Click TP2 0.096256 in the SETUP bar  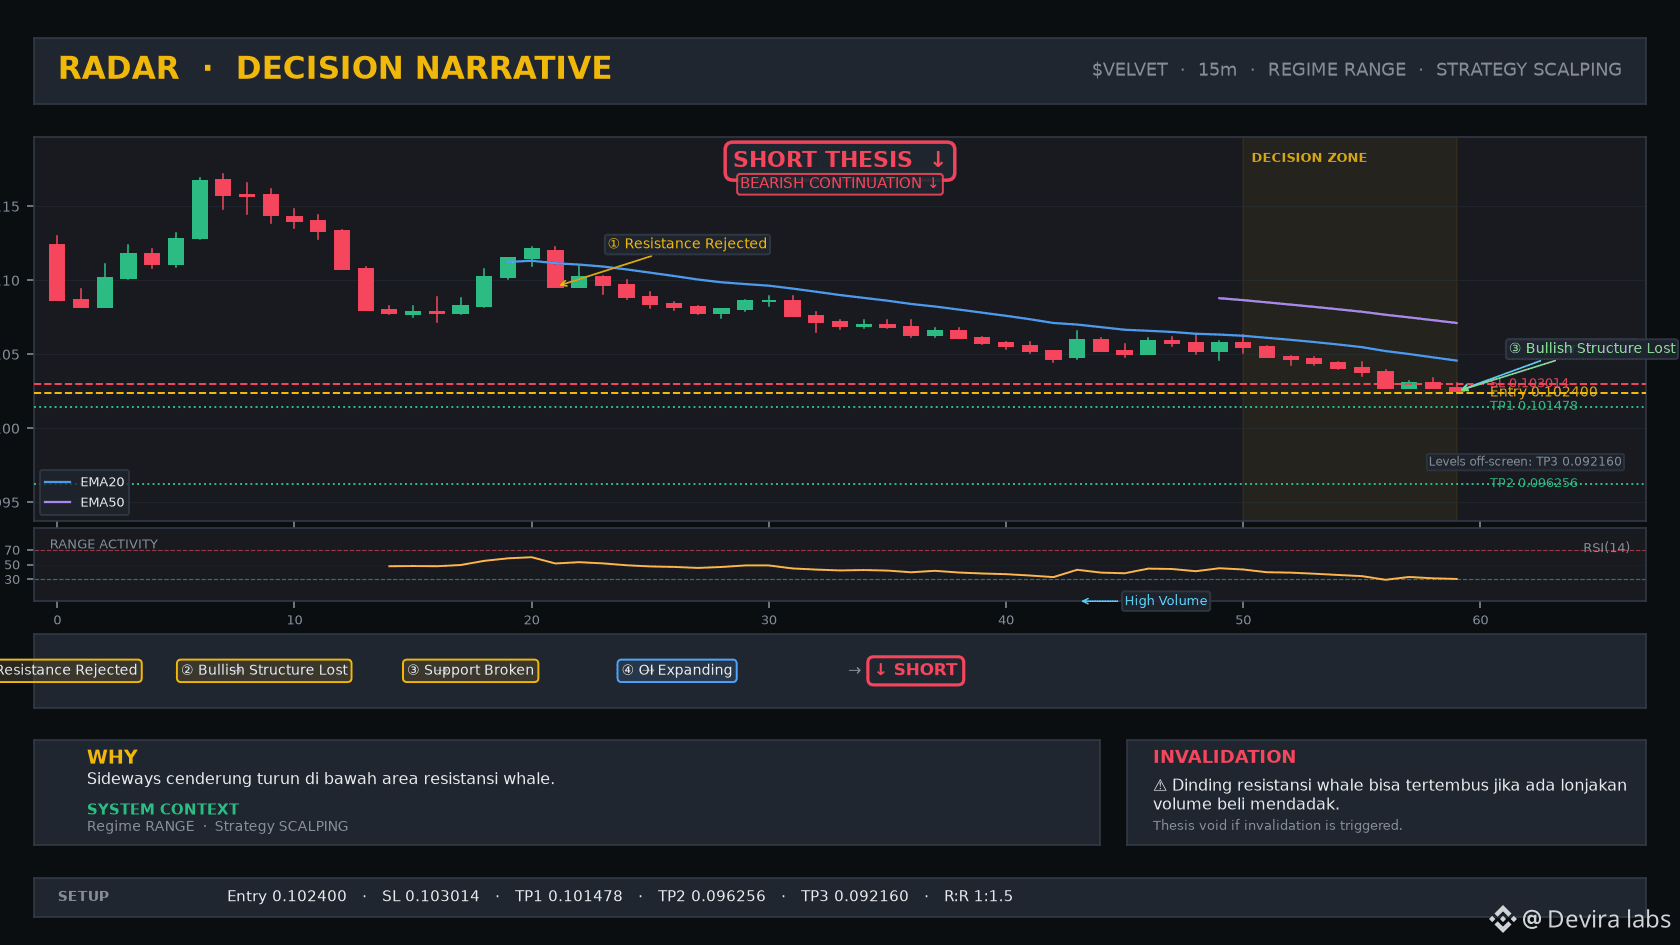click(x=712, y=897)
